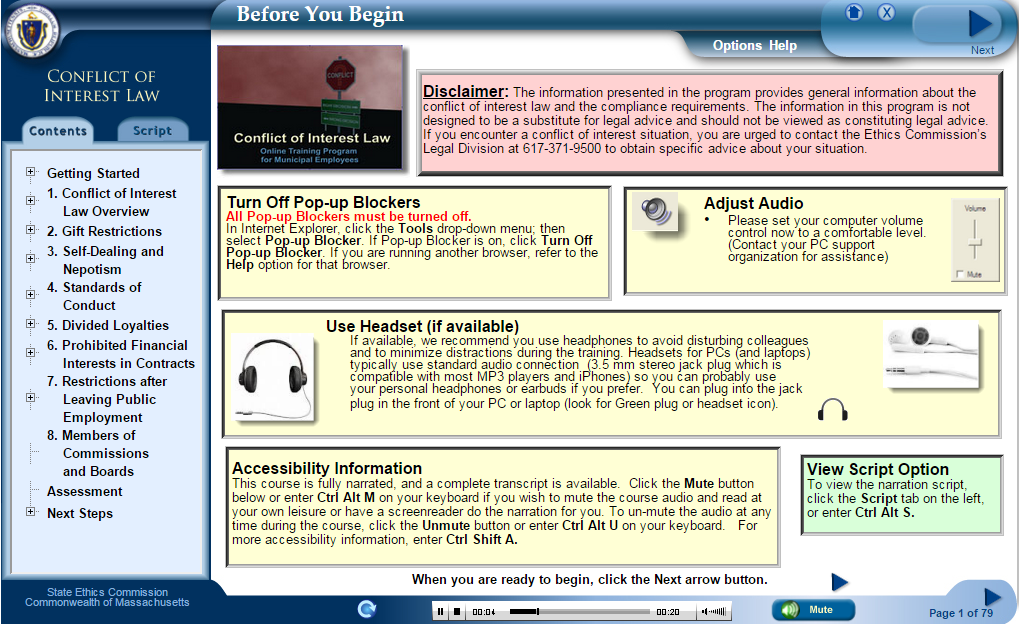
Task: Expand 6. Prohibited Financial Interests node
Action: click(31, 352)
